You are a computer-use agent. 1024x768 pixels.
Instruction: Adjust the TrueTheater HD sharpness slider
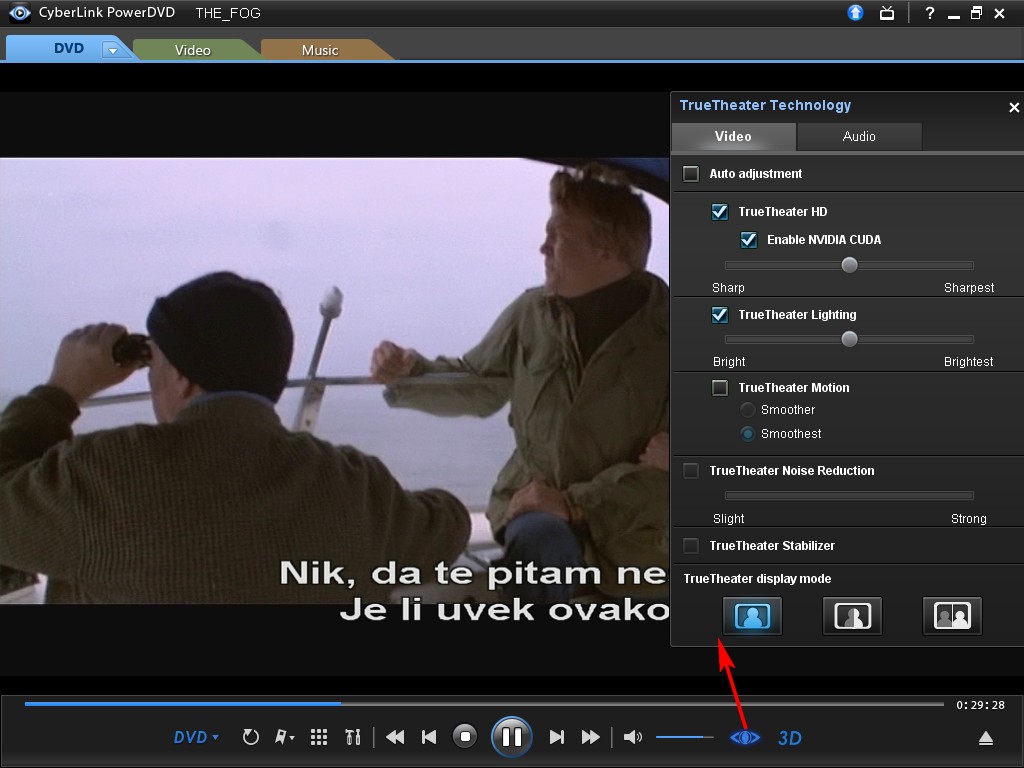coord(849,265)
